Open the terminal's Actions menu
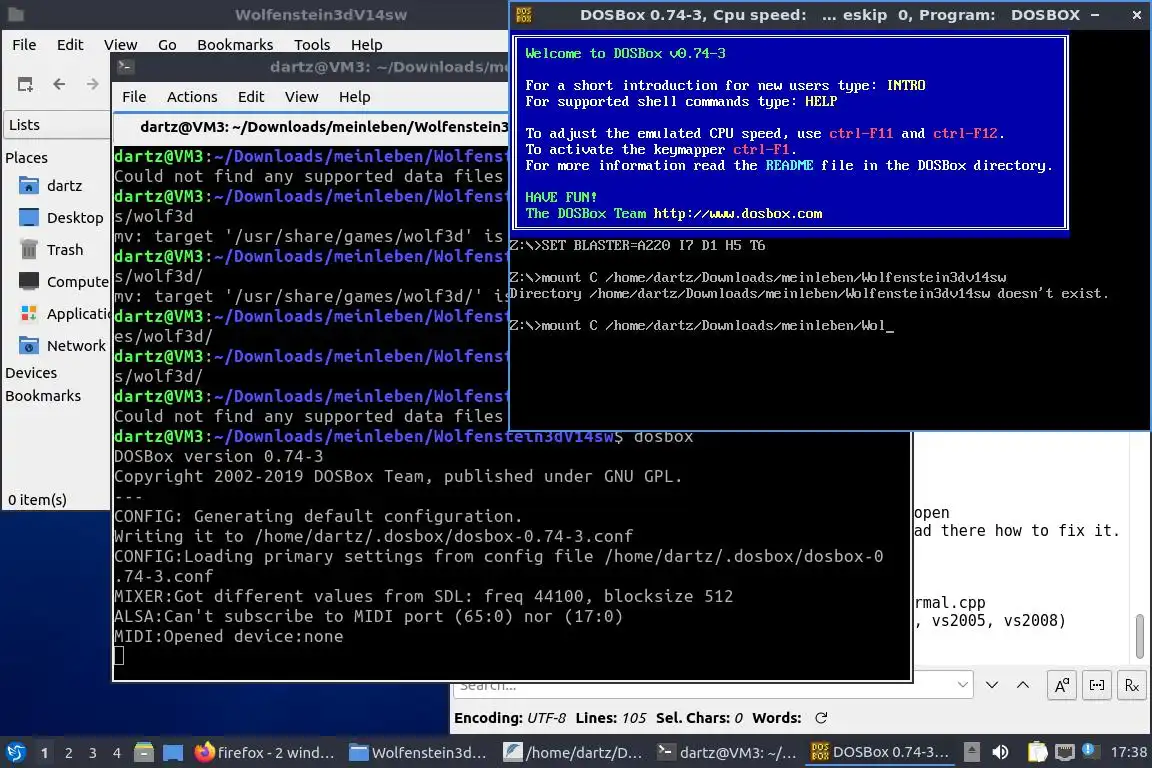The height and width of the screenshot is (768, 1152). [x=192, y=97]
